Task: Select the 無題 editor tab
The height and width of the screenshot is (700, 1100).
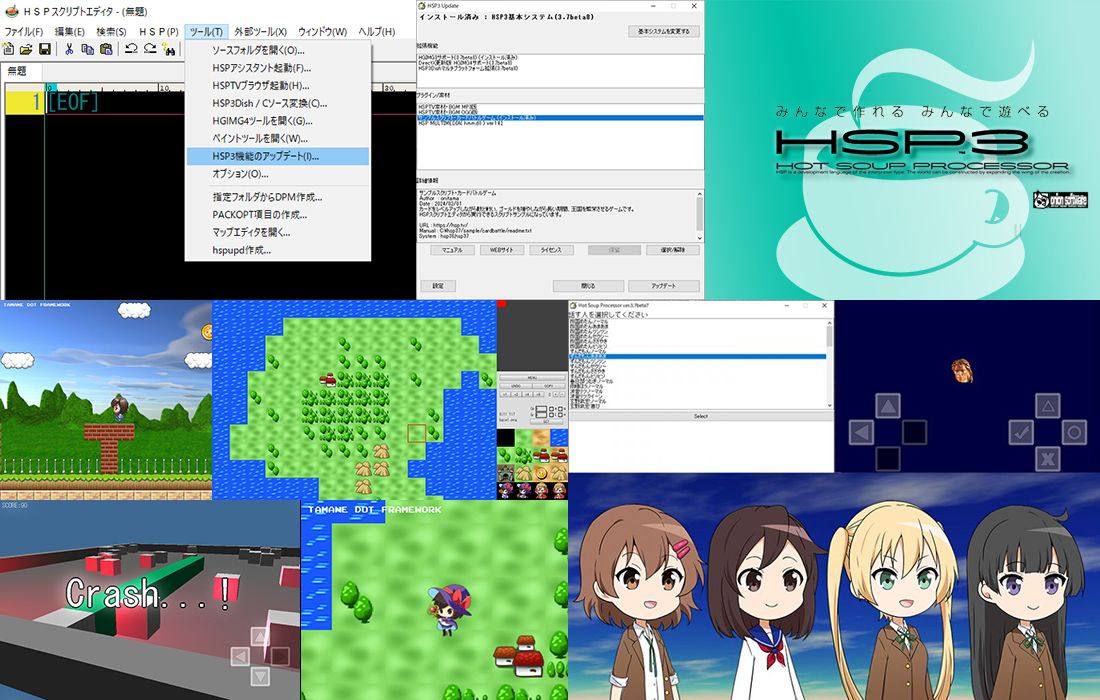Action: tap(22, 71)
